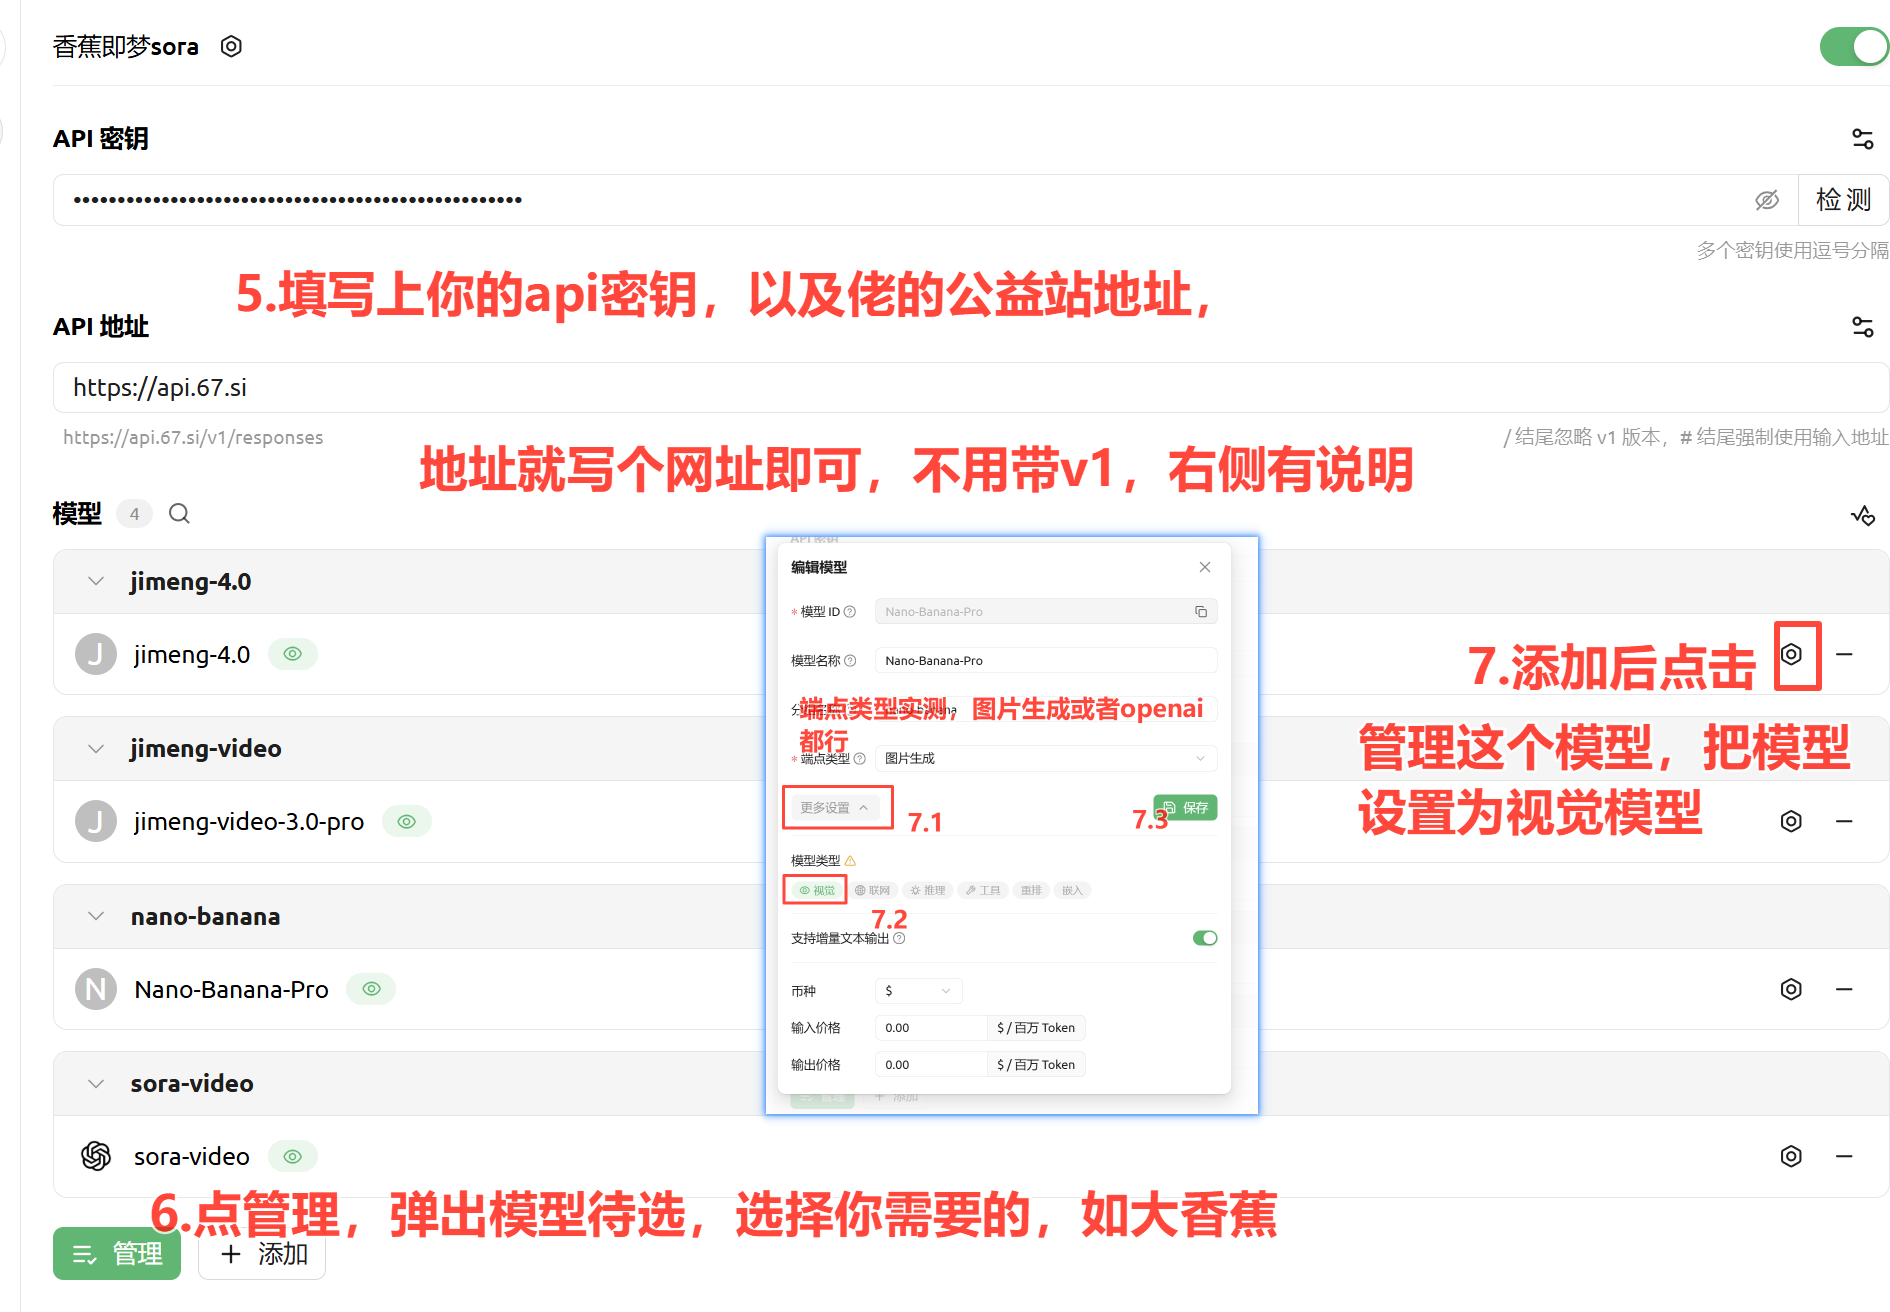The width and height of the screenshot is (1890, 1312).
Task: Click help icon beside 模型 ID
Action: 850,612
